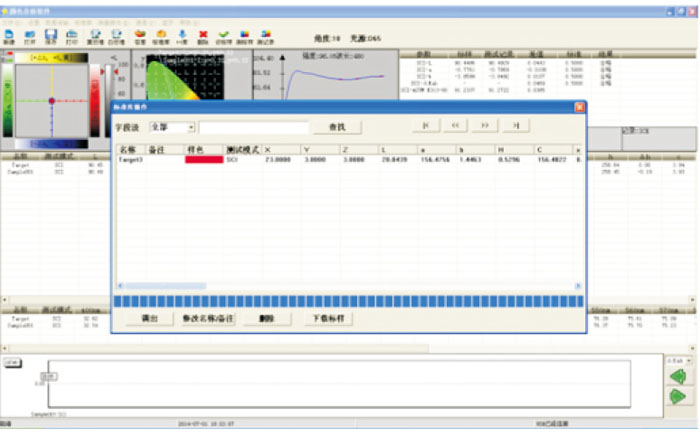Click the 调出 button in dialog
The width and height of the screenshot is (700, 438).
[x=150, y=318]
